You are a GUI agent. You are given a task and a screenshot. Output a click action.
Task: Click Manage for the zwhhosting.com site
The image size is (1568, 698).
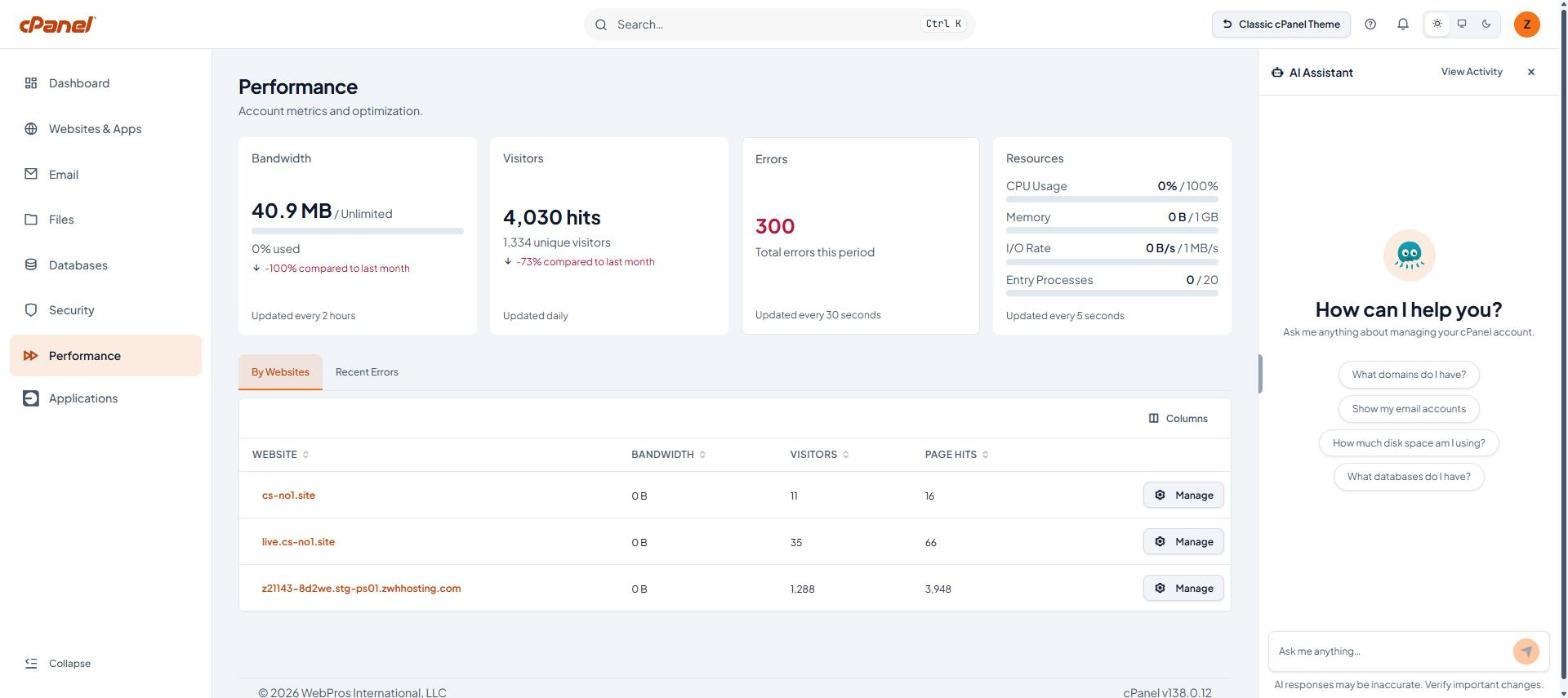click(x=1183, y=588)
